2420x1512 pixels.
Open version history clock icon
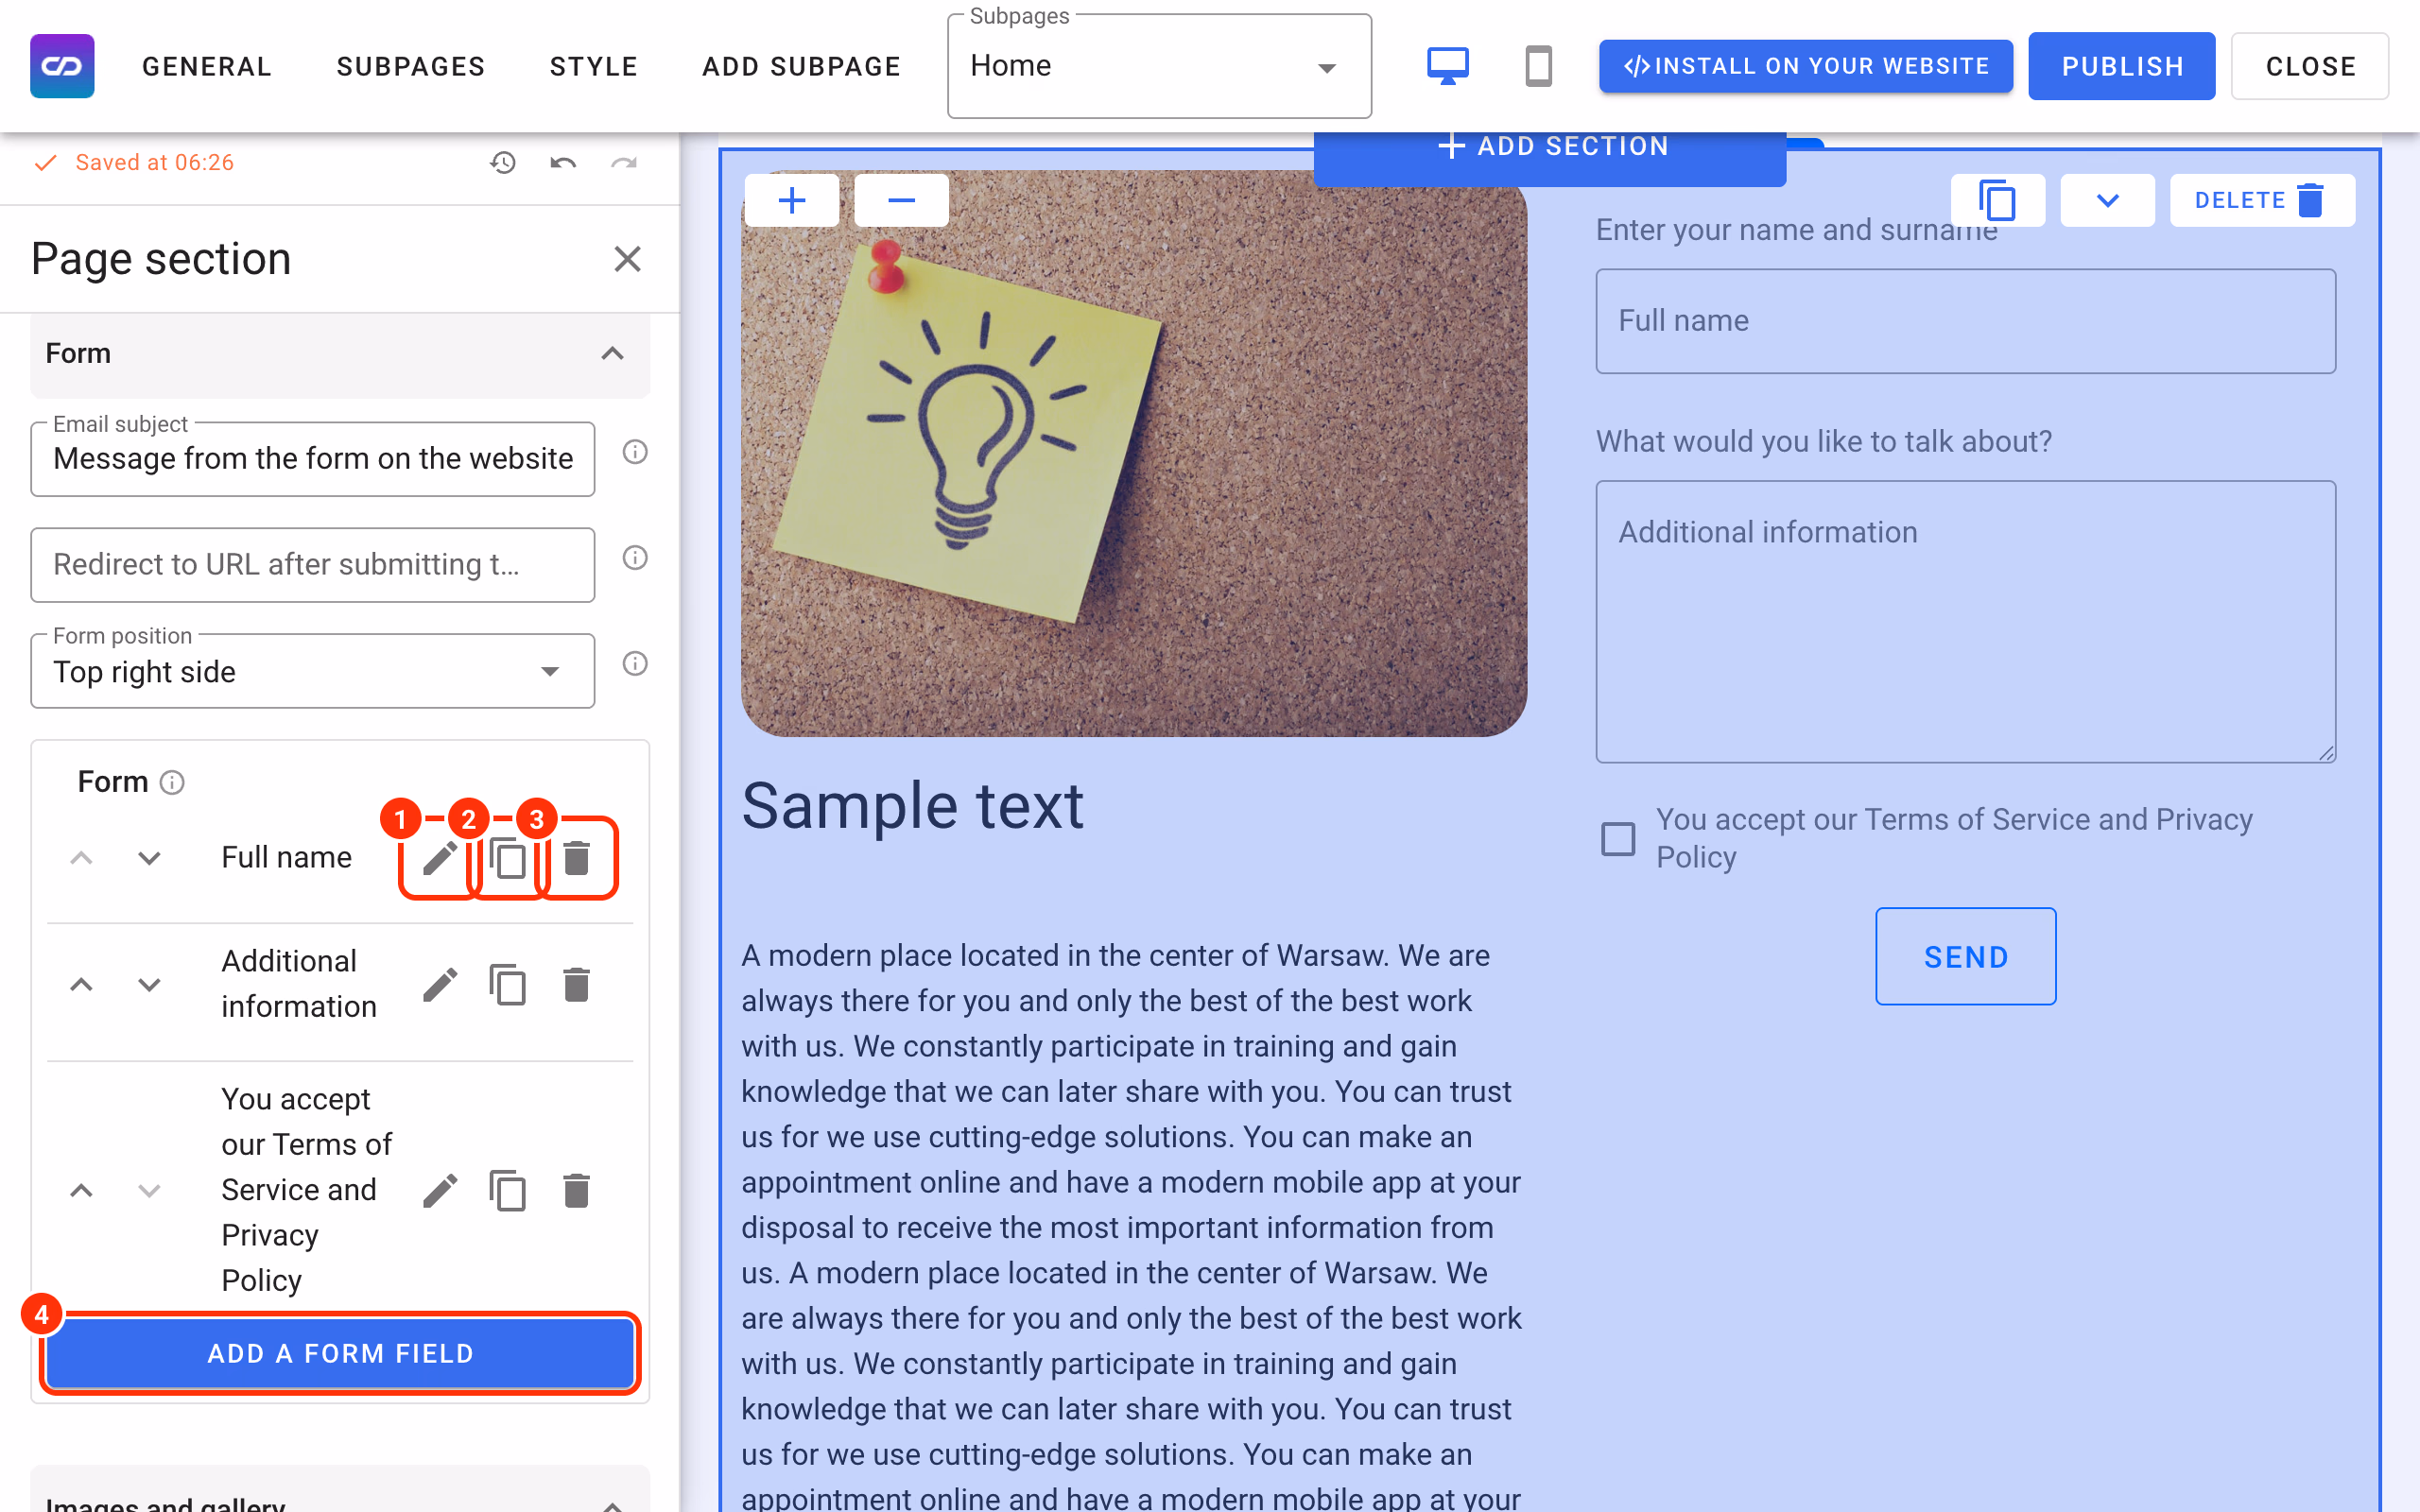point(503,162)
